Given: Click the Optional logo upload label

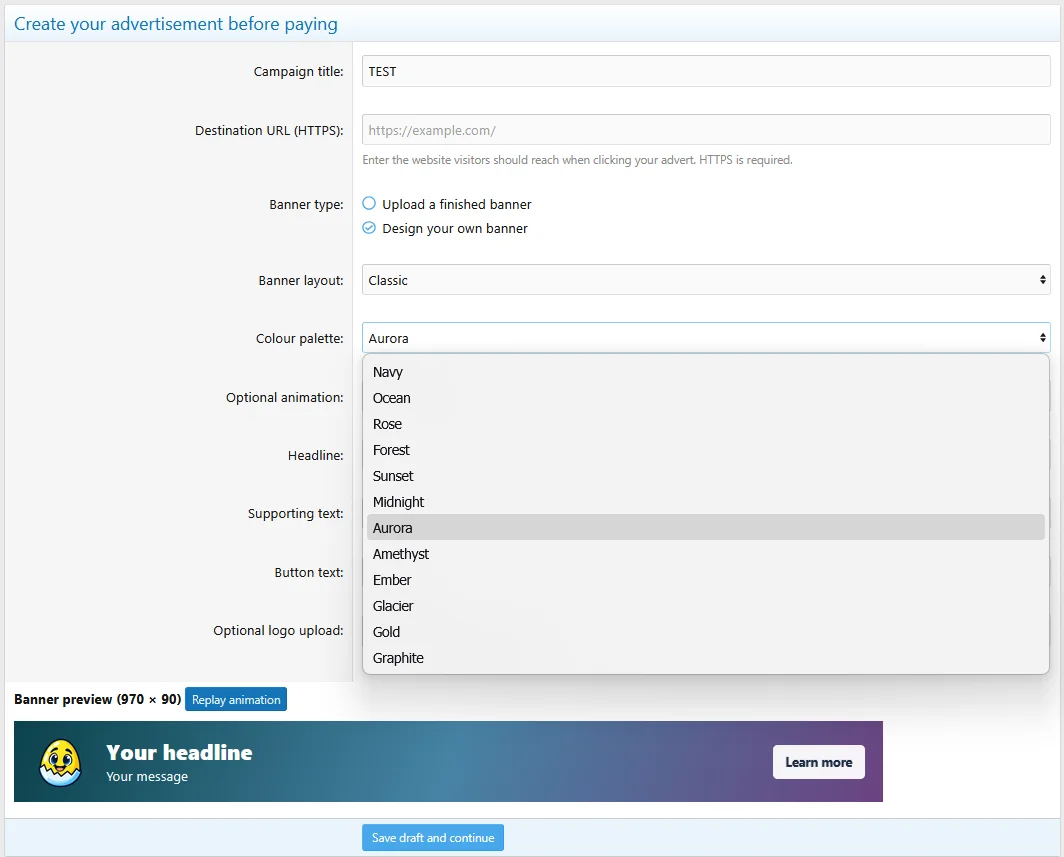Looking at the screenshot, I should (278, 631).
